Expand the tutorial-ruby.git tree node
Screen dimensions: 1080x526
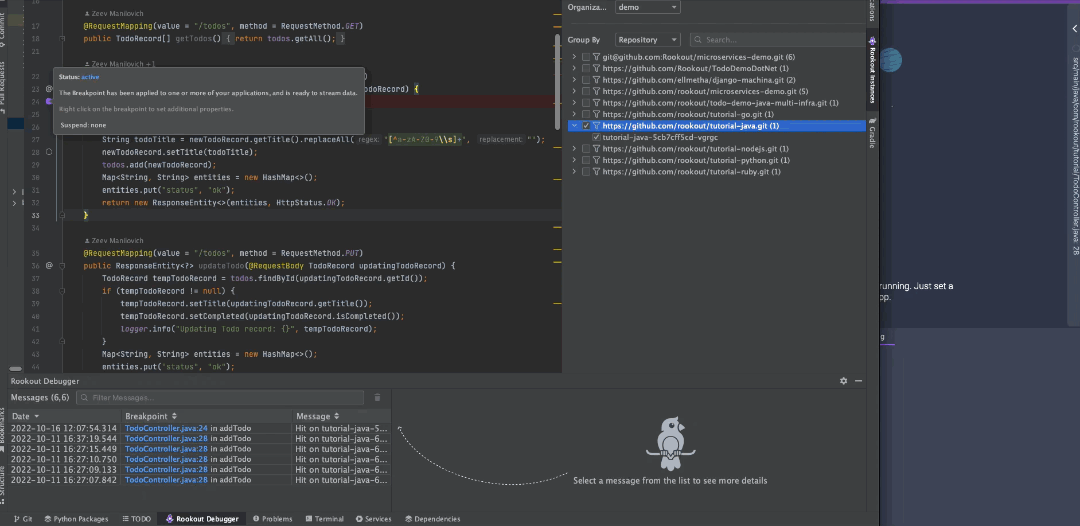[574, 171]
